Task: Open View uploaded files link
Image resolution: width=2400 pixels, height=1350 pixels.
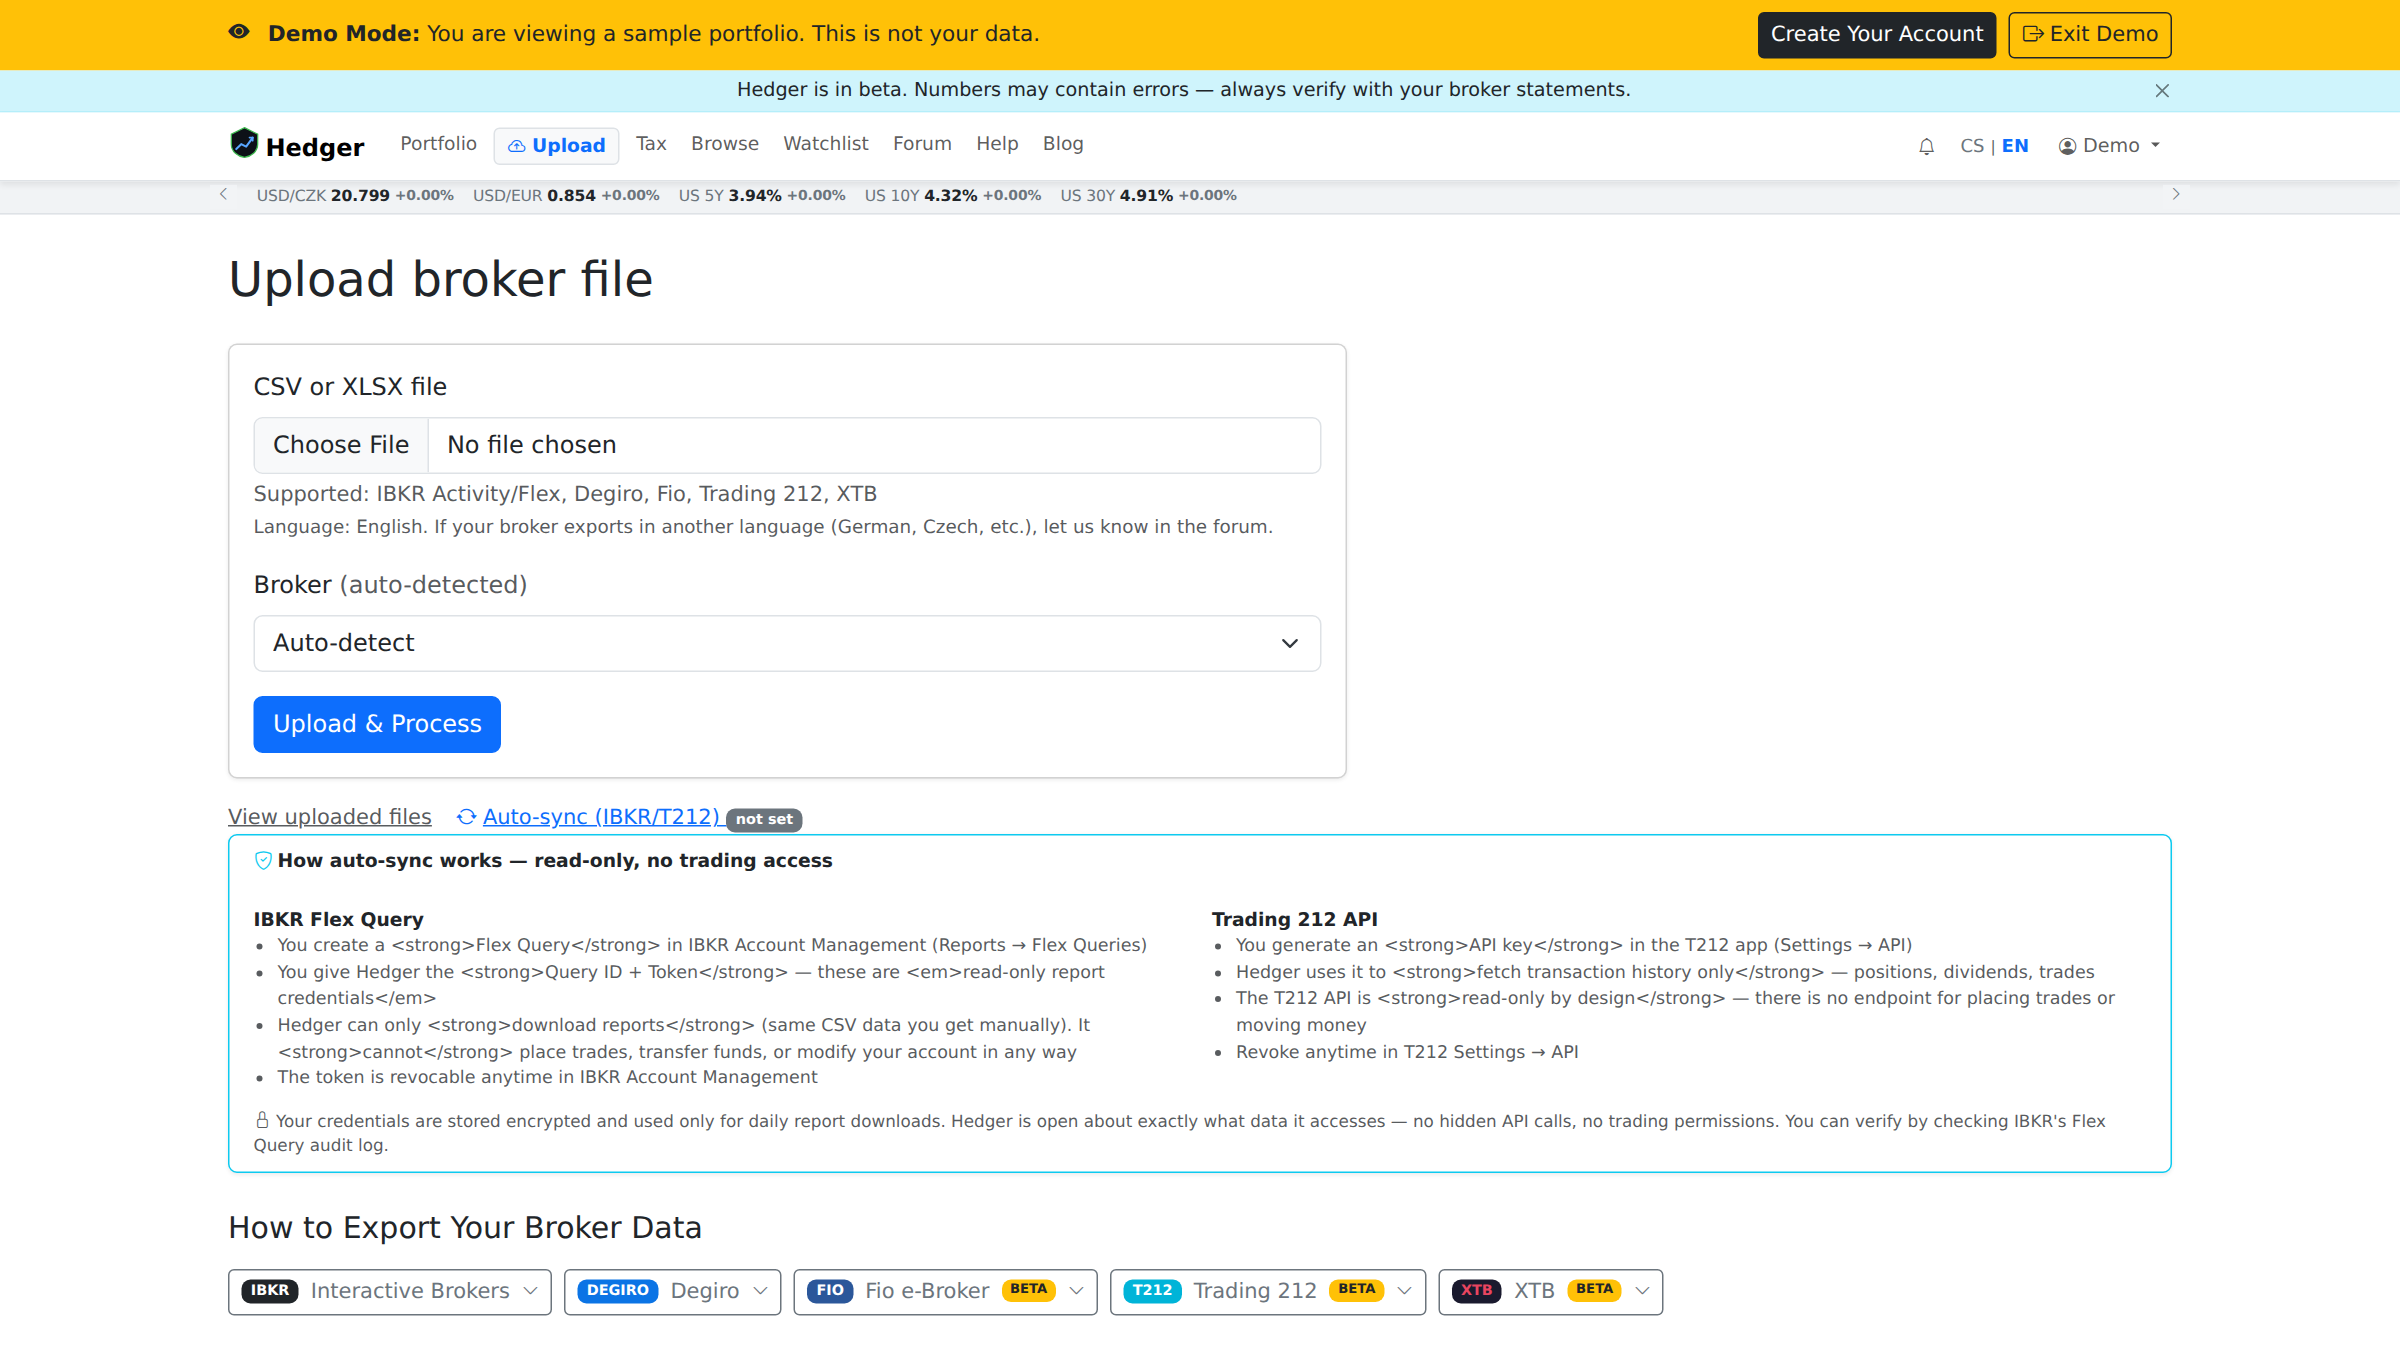Action: click(x=330, y=817)
